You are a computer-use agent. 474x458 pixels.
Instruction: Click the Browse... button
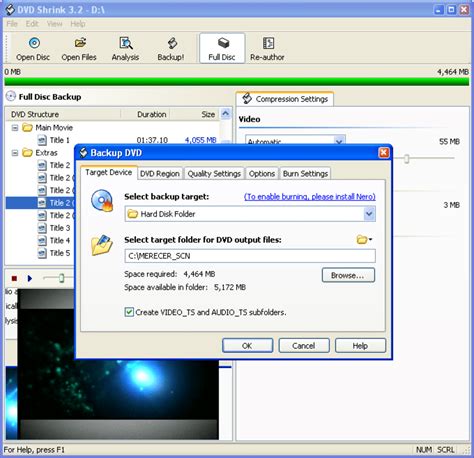pyautogui.click(x=348, y=275)
